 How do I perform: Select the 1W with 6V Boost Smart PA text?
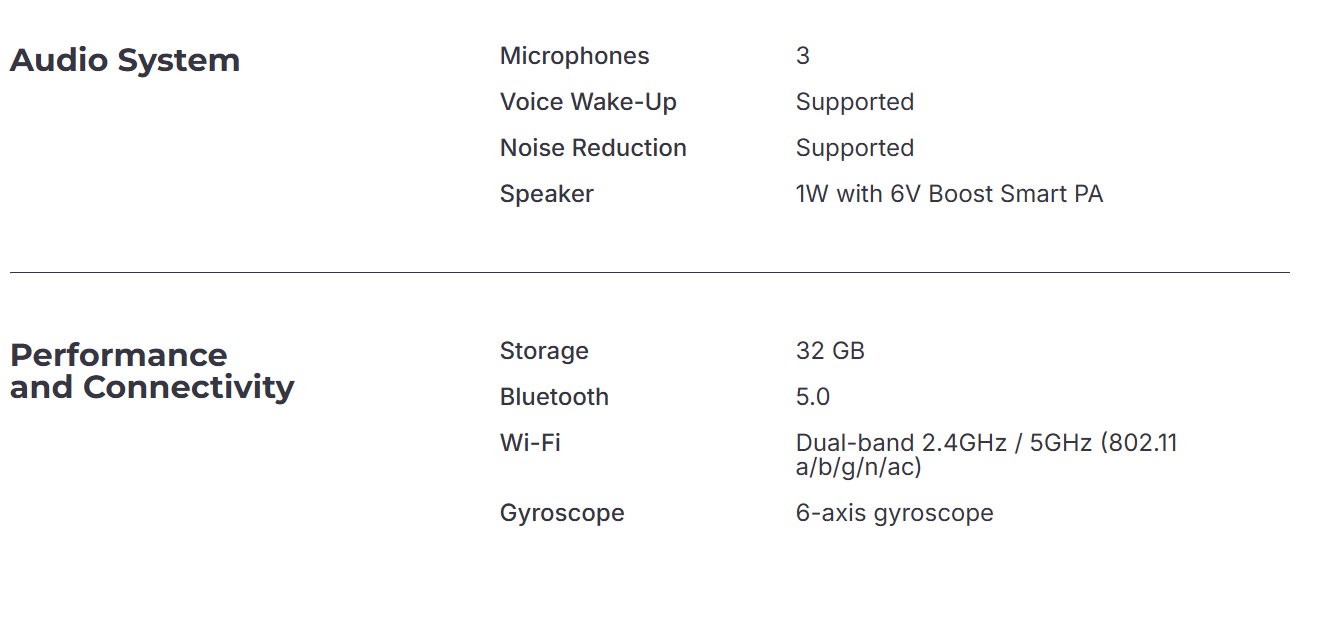949,194
